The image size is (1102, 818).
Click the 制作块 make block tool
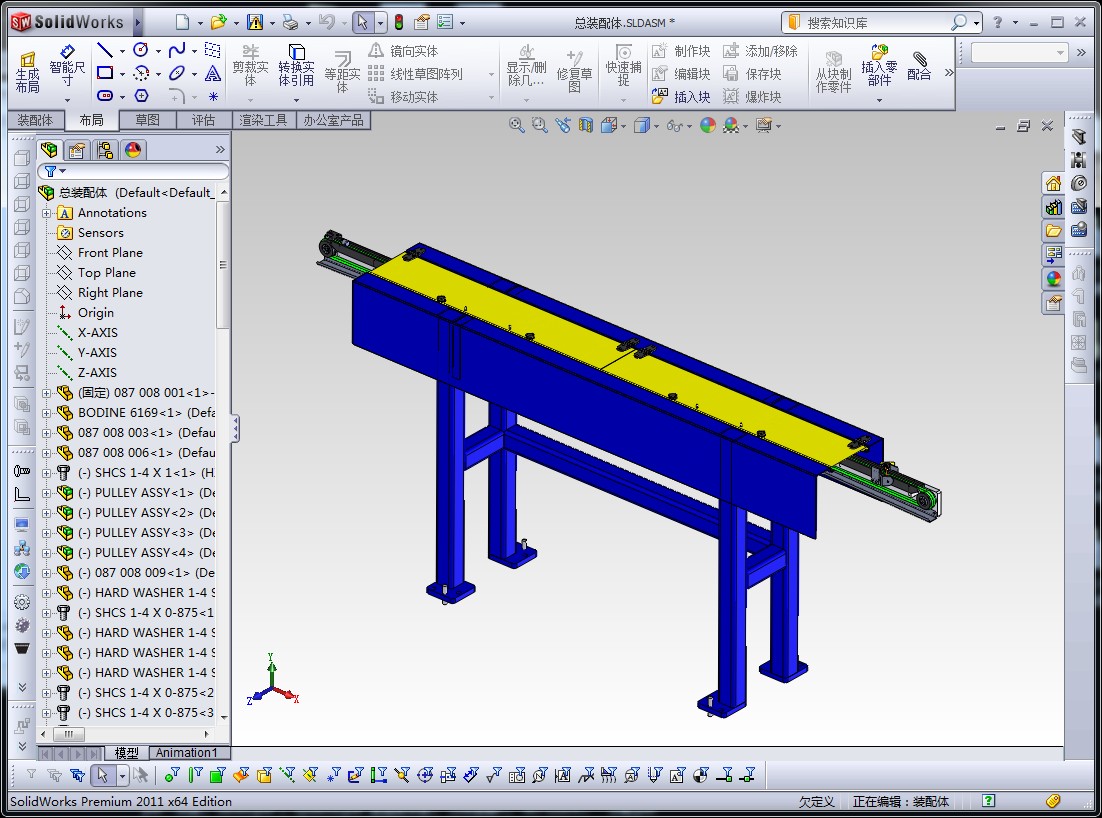[681, 51]
